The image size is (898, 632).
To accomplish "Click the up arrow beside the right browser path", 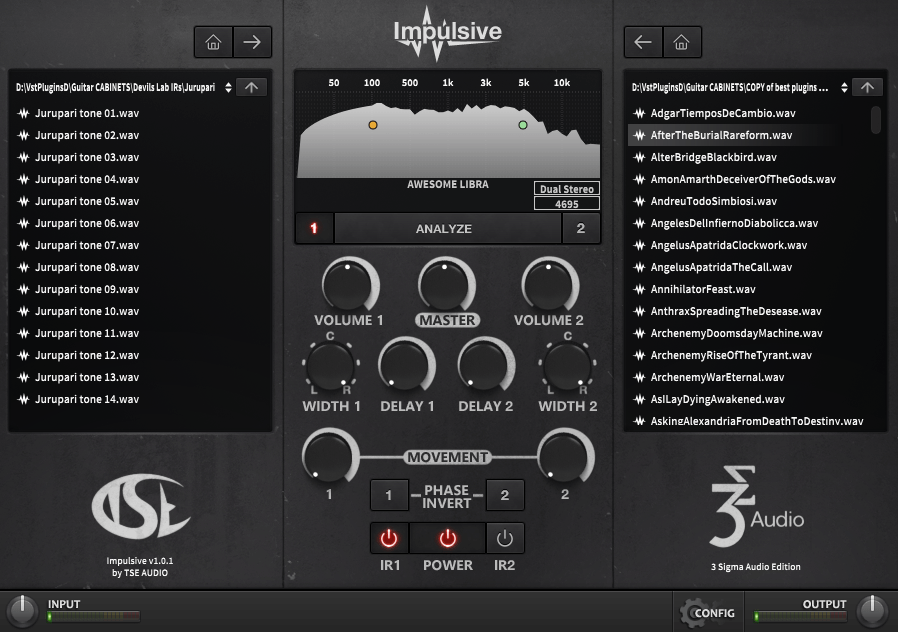I will pos(867,87).
